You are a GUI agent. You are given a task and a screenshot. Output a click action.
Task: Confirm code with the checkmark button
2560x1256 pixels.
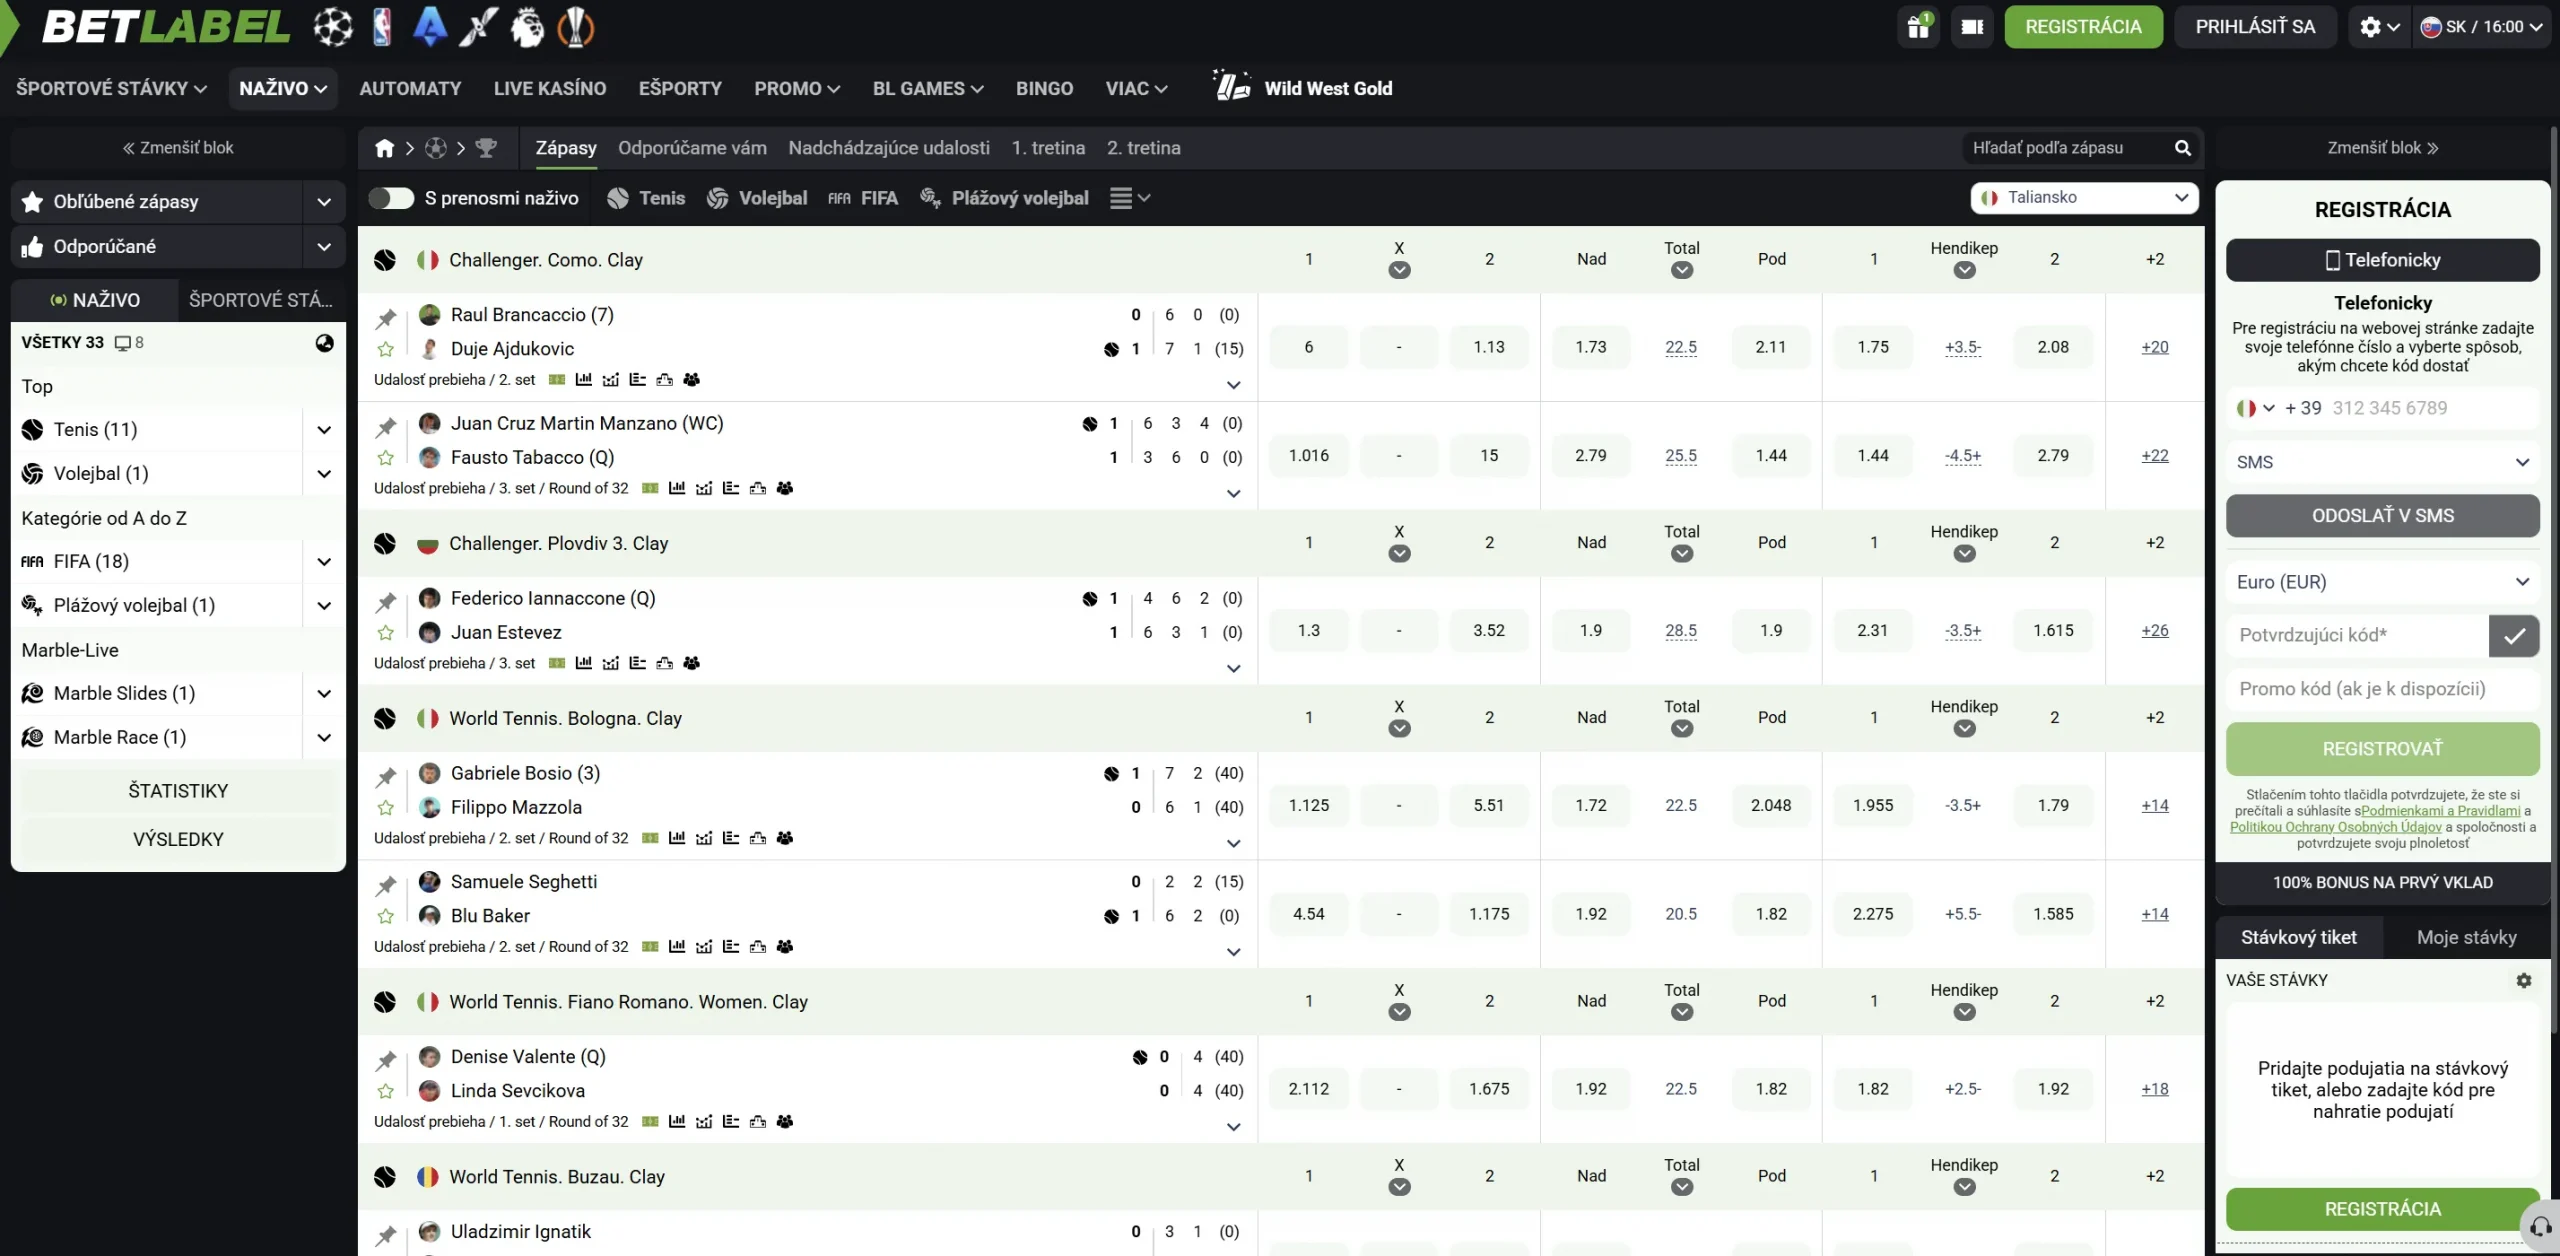coord(2514,635)
